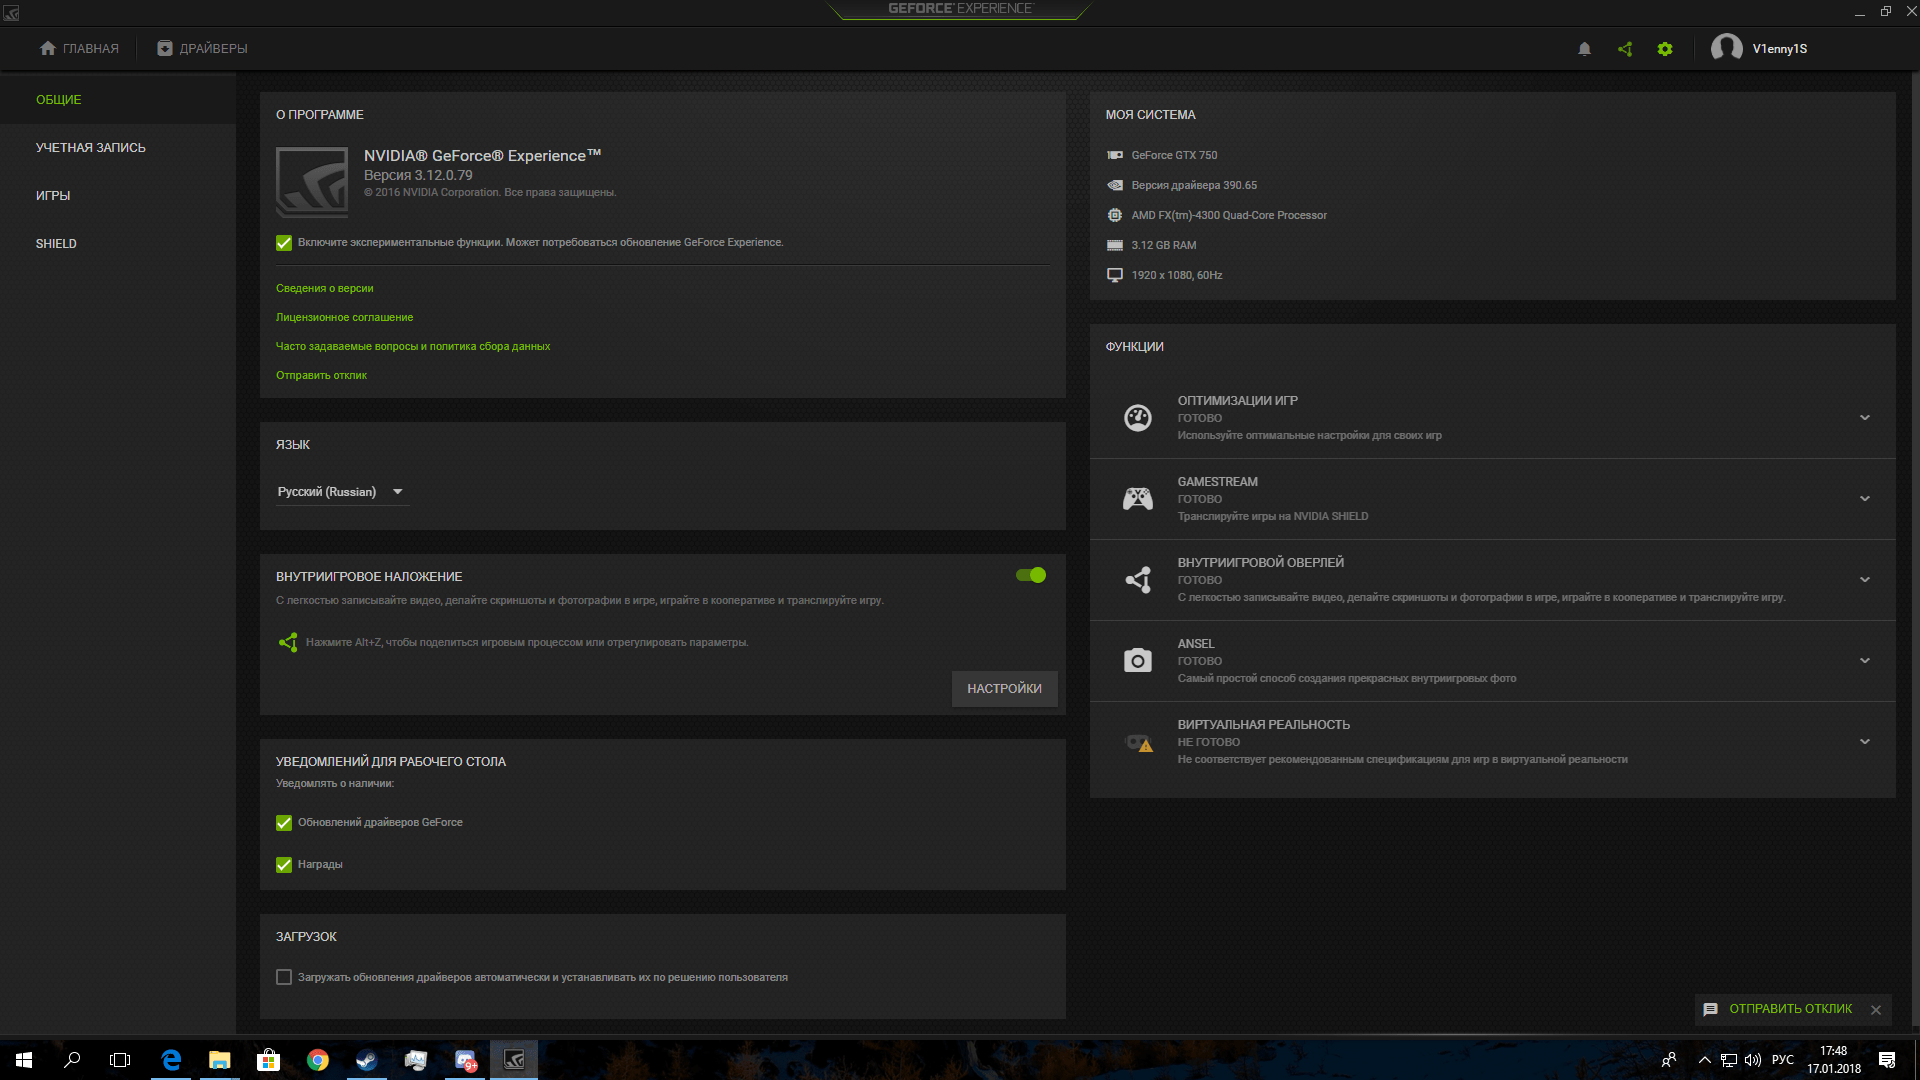
Task: Enable automatic driver download checkbox
Action: pos(284,977)
